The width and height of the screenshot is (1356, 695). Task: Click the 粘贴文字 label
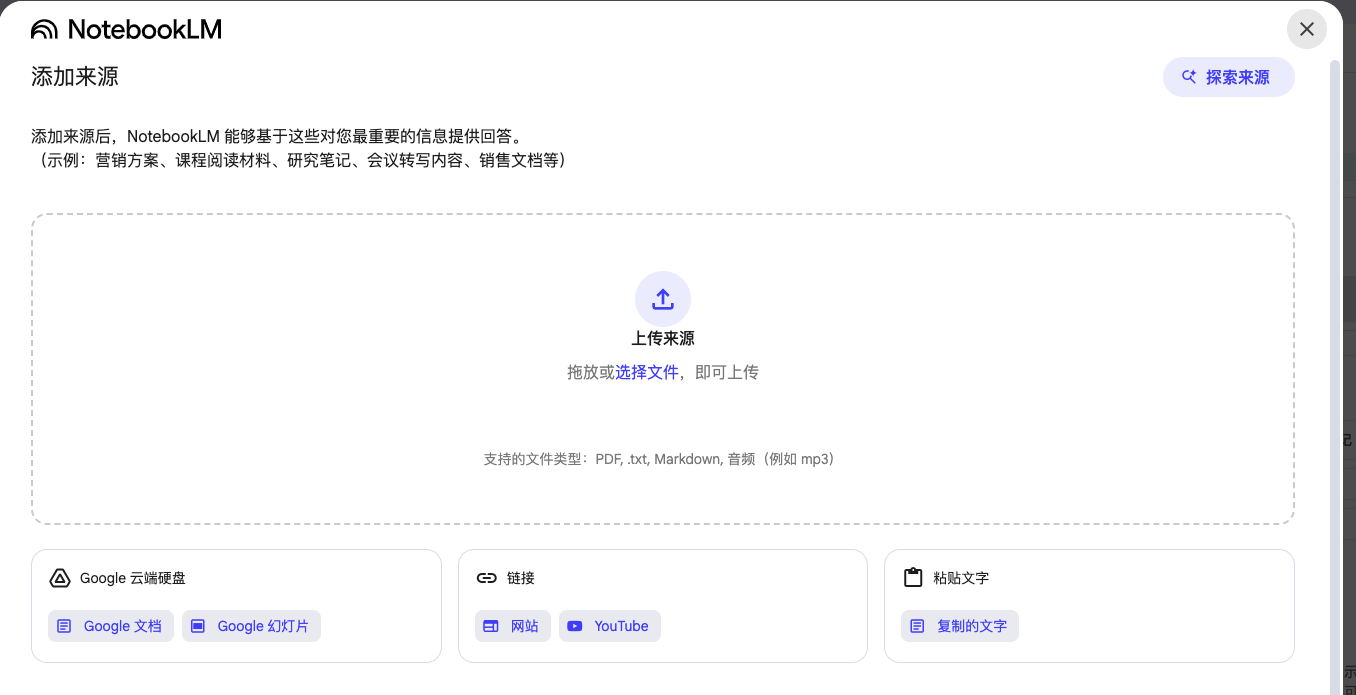(x=961, y=578)
